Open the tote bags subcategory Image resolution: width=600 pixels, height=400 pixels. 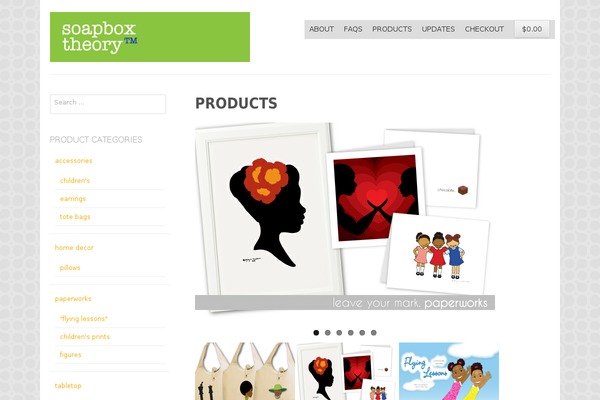pos(75,217)
